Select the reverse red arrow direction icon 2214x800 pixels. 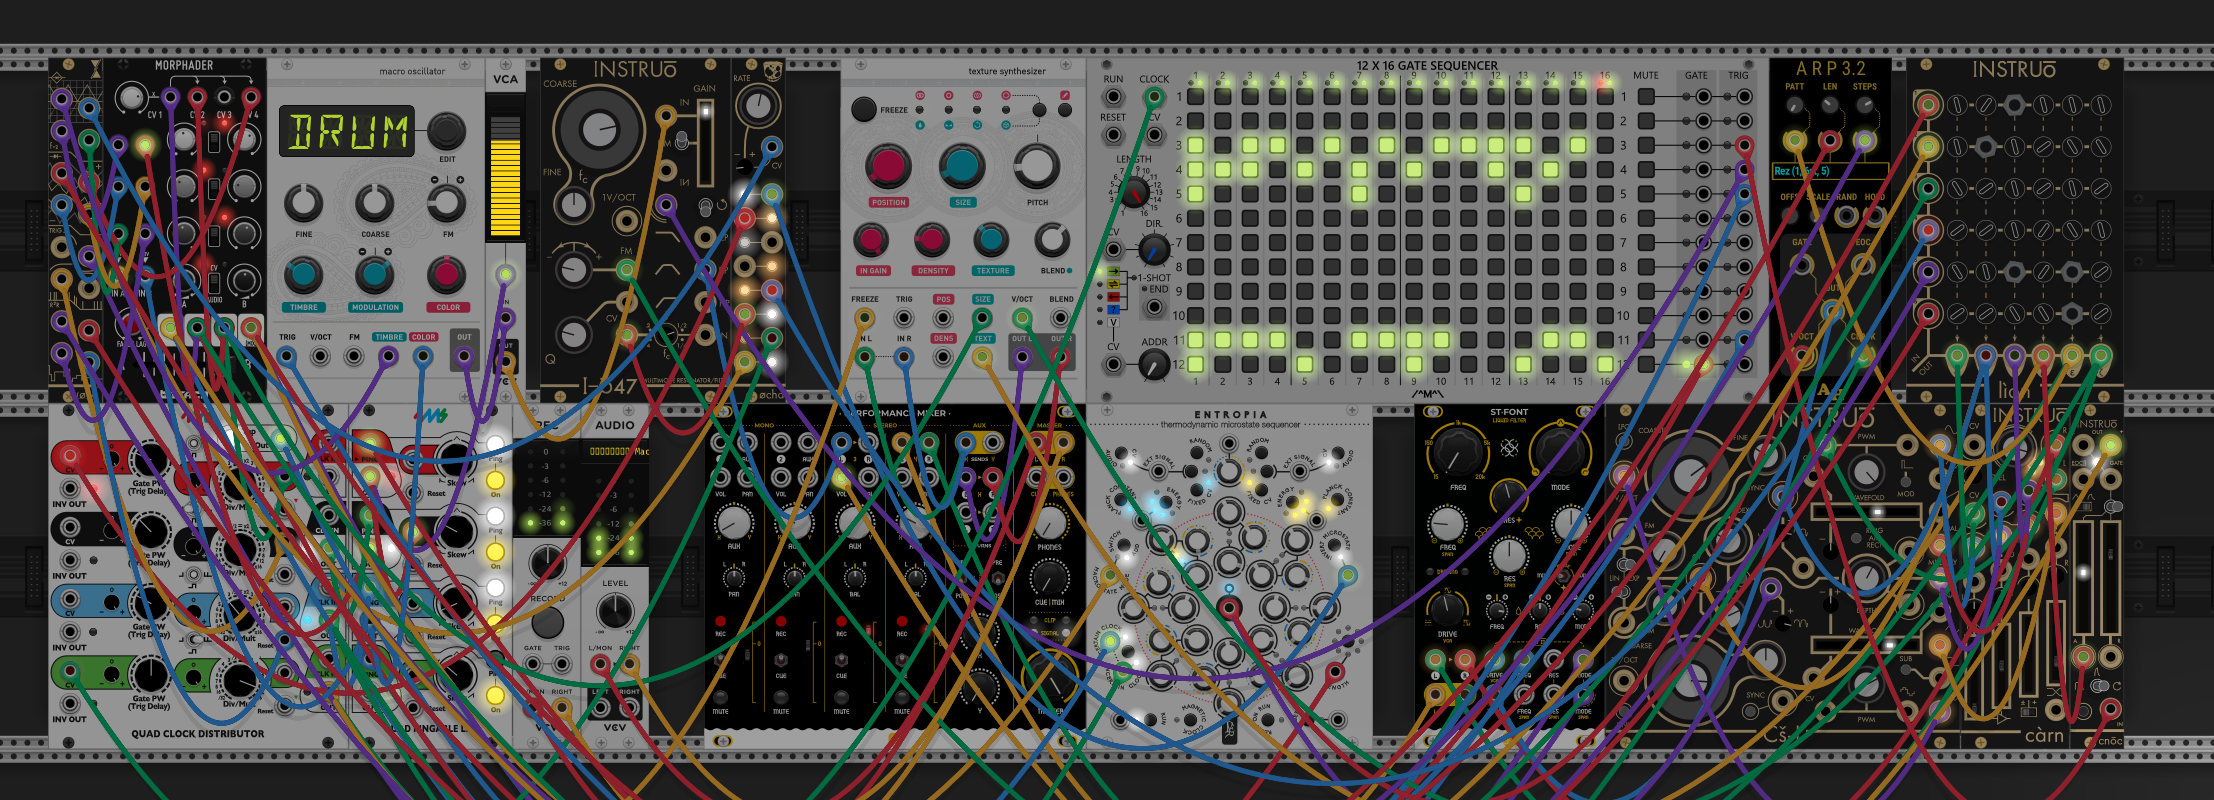click(1113, 297)
